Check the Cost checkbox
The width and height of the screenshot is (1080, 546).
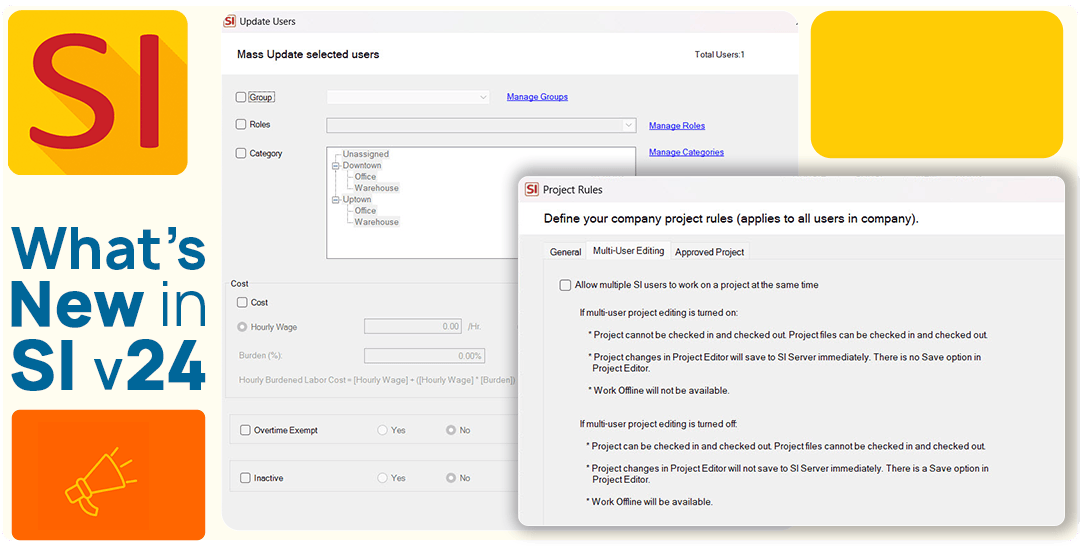(242, 302)
